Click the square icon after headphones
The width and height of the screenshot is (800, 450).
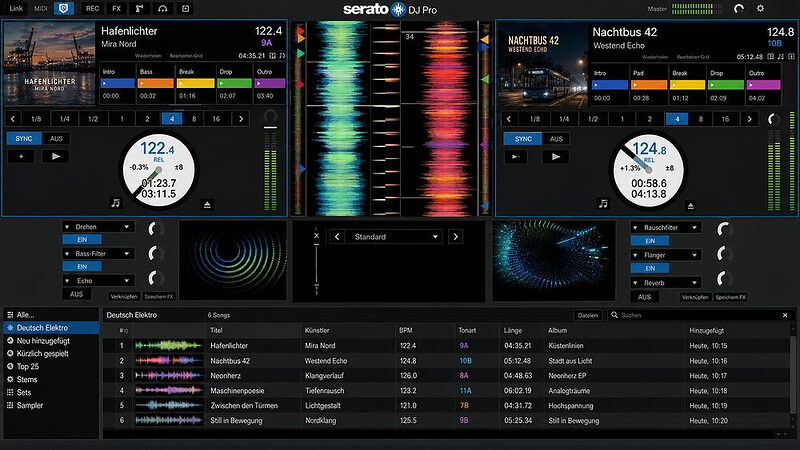[185, 8]
